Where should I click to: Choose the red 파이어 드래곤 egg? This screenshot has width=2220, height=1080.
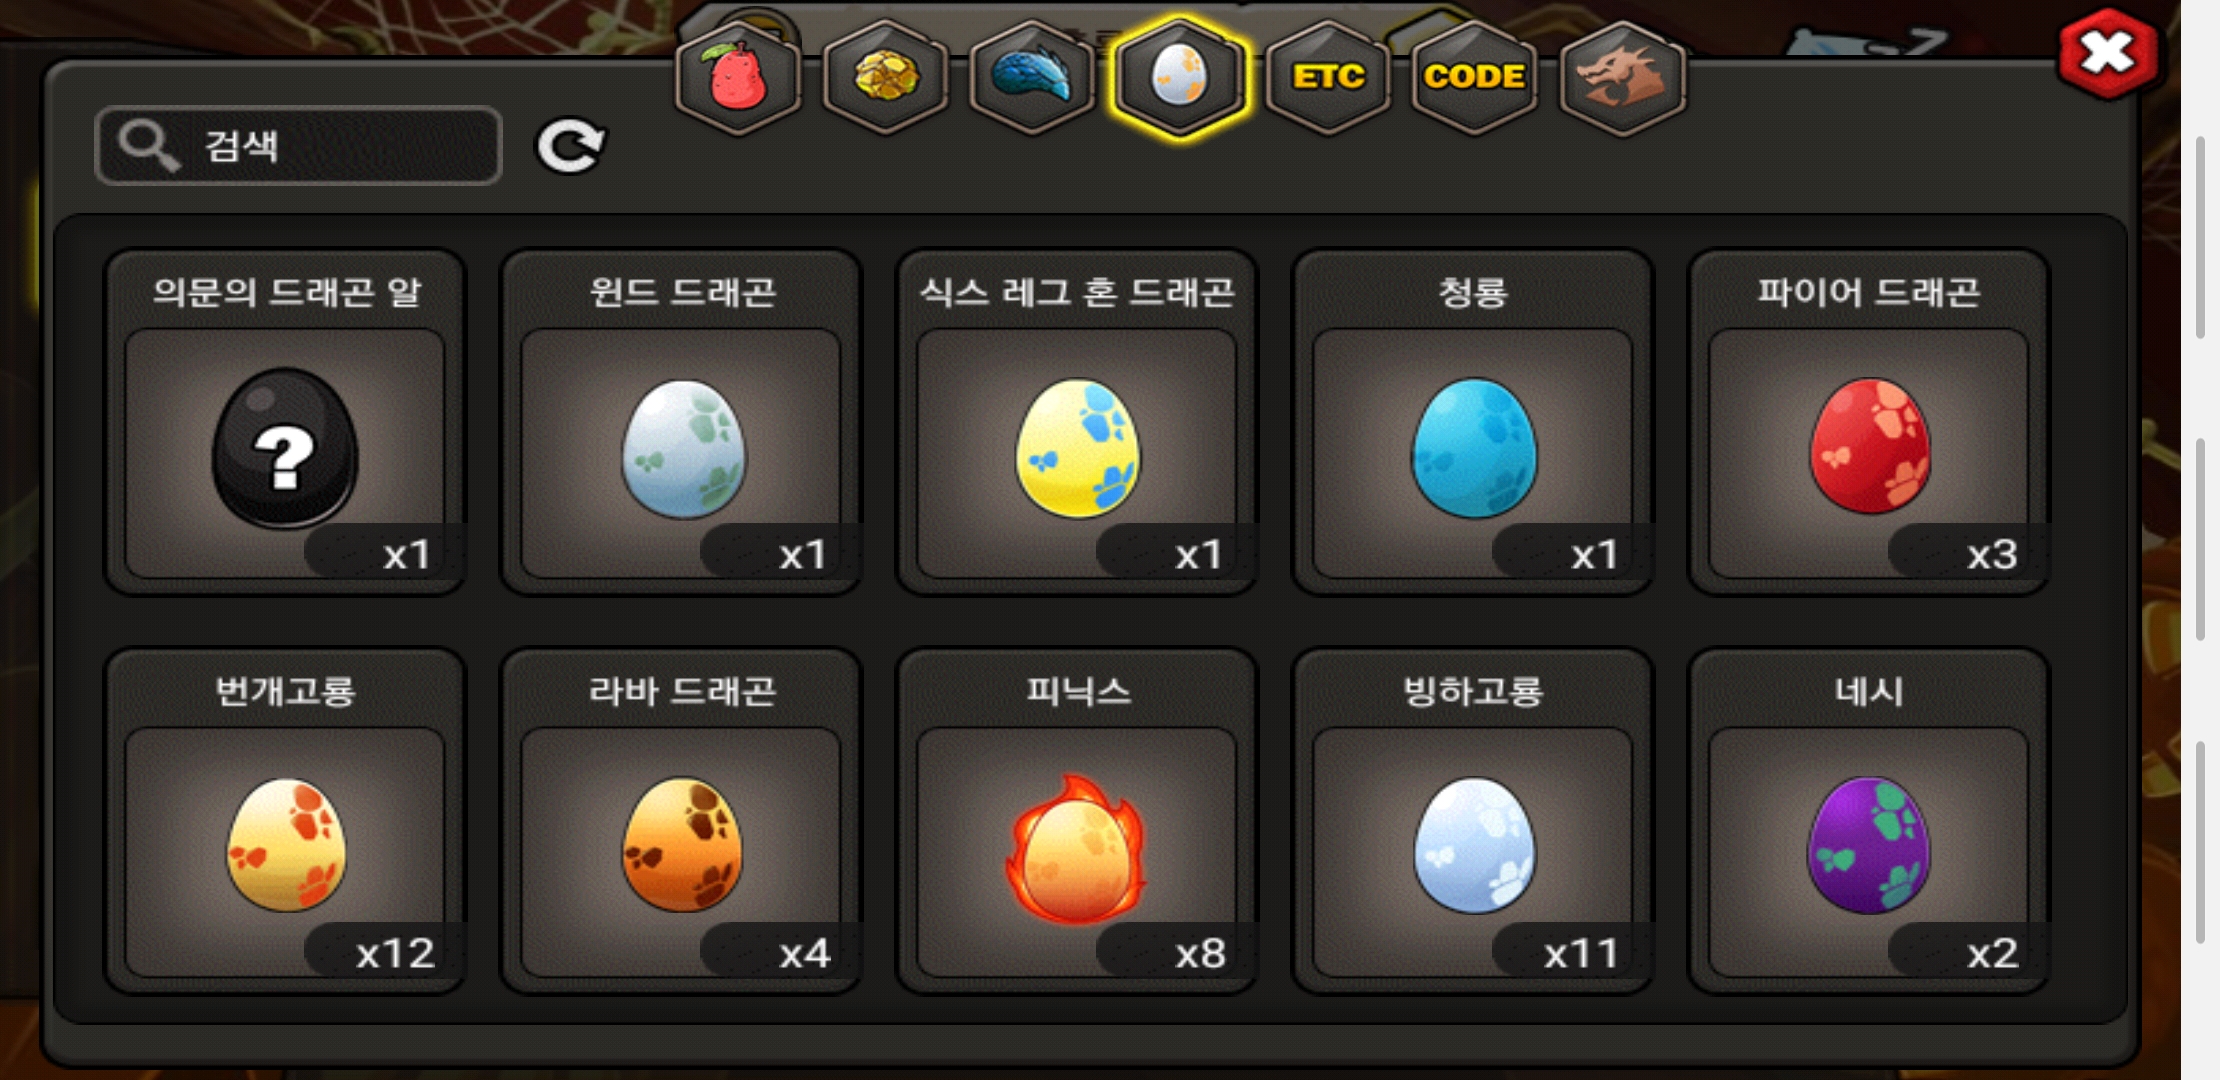tap(1869, 446)
